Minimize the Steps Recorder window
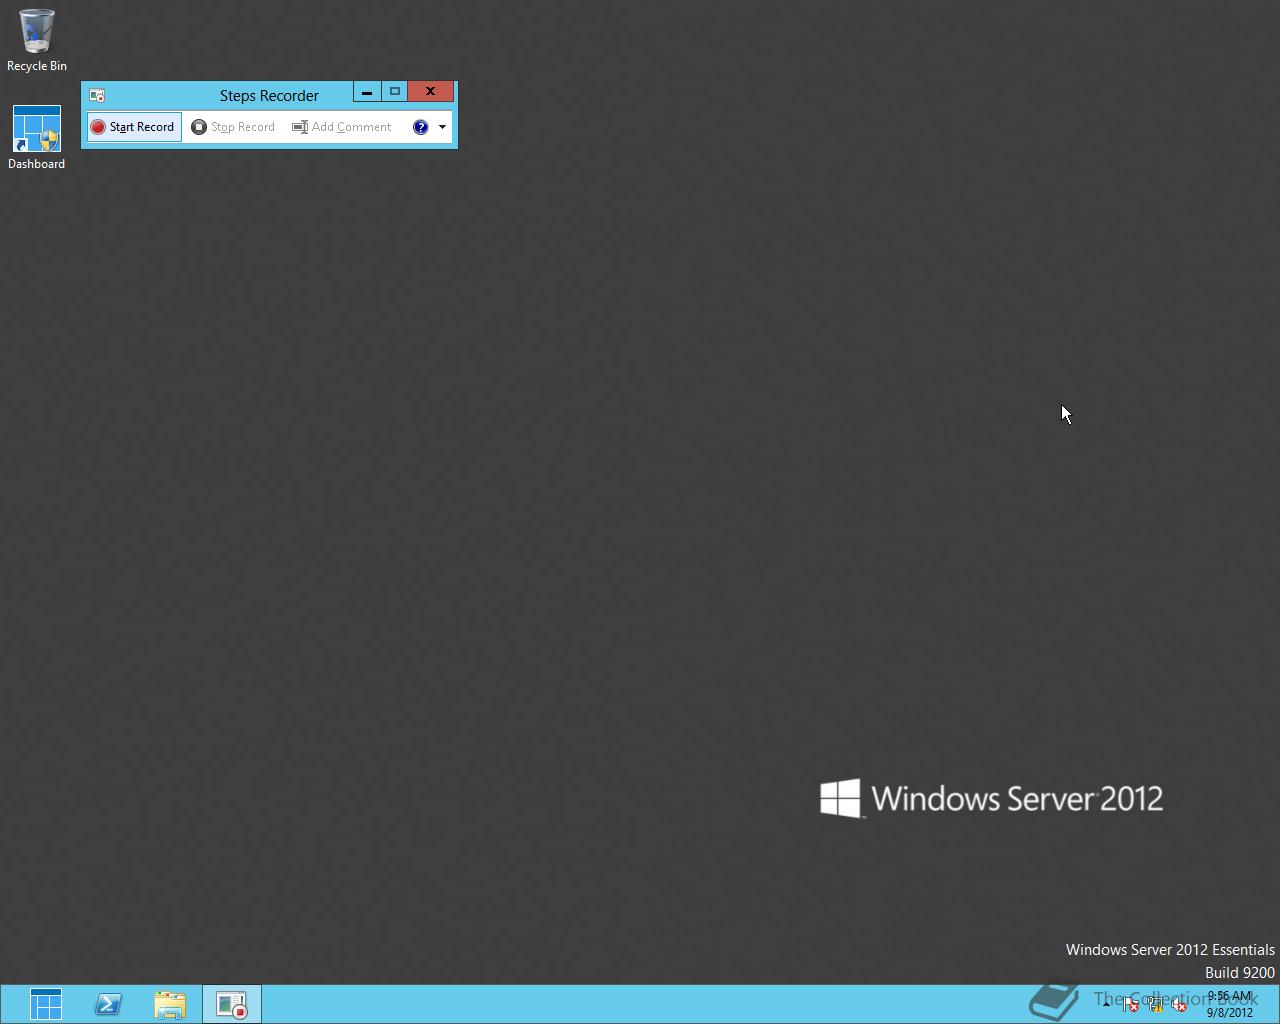 point(366,92)
